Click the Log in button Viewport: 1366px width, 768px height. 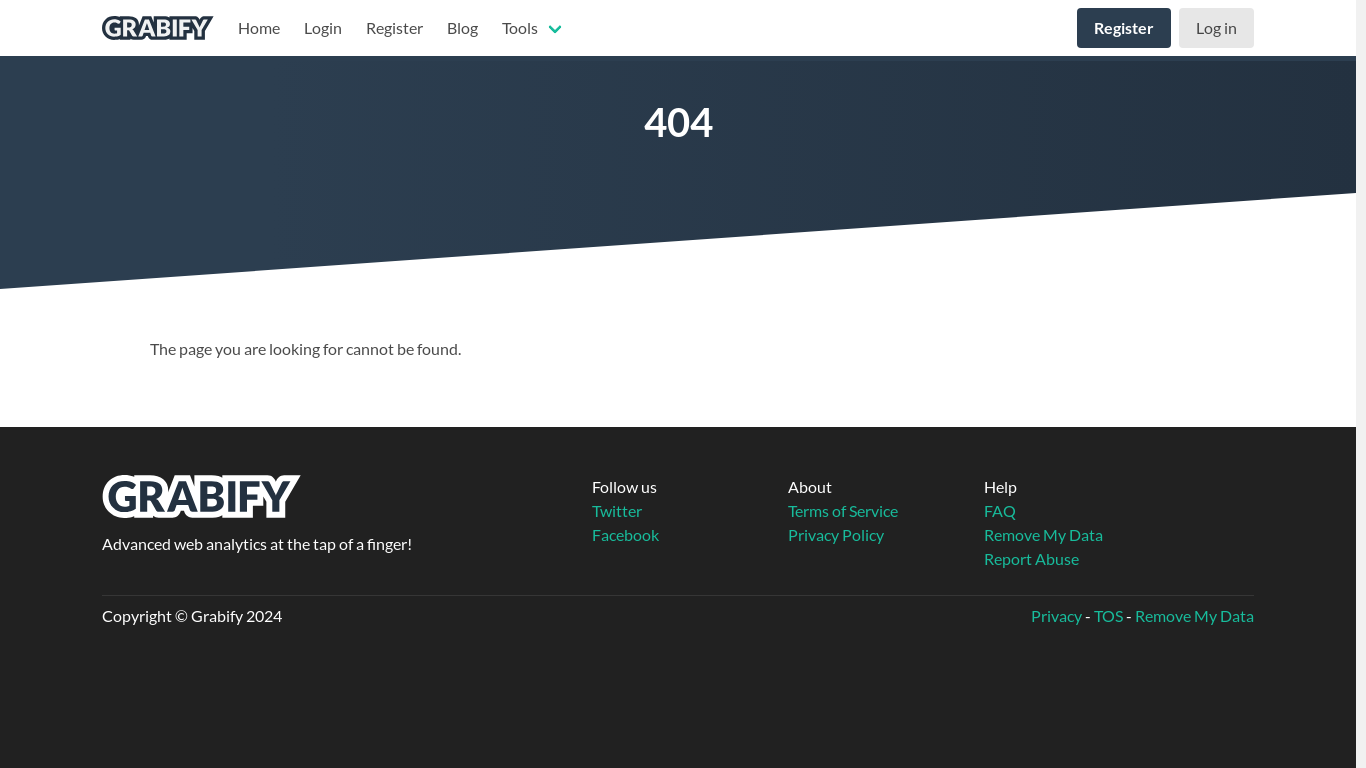[1216, 28]
